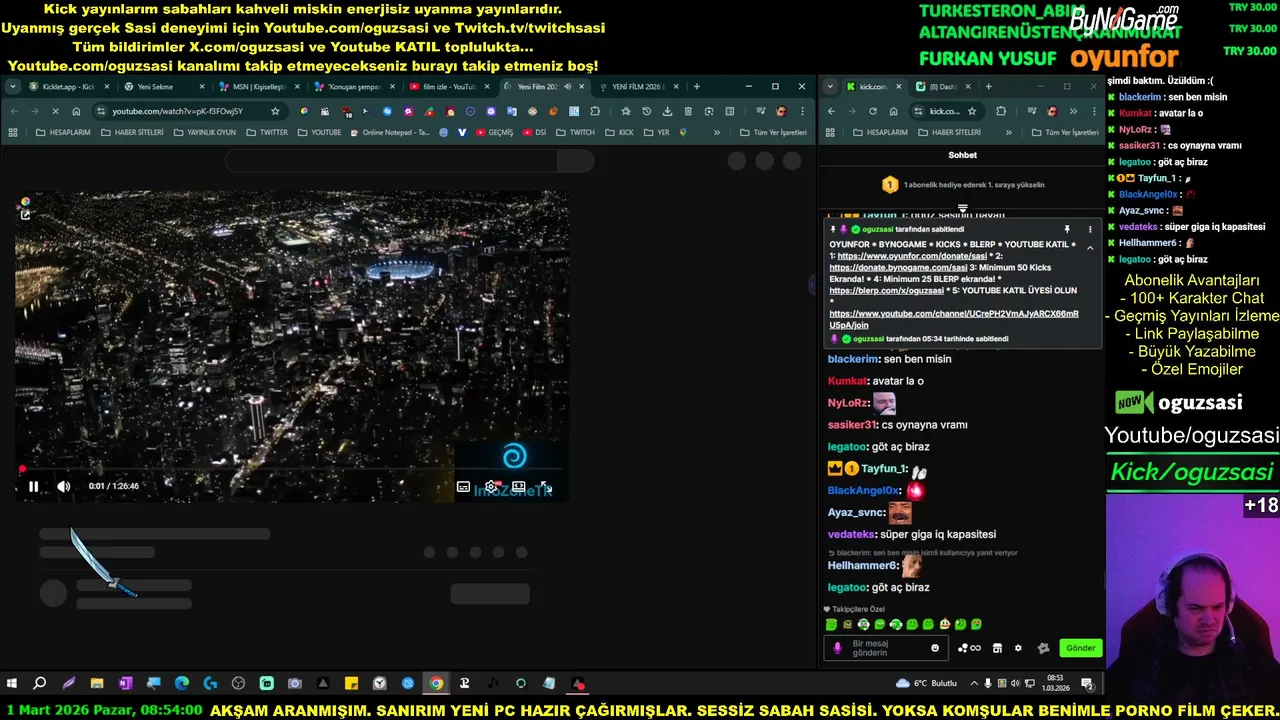Viewport: 1280px width, 720px height.
Task: Stop loading the YouTube page
Action: (55, 111)
